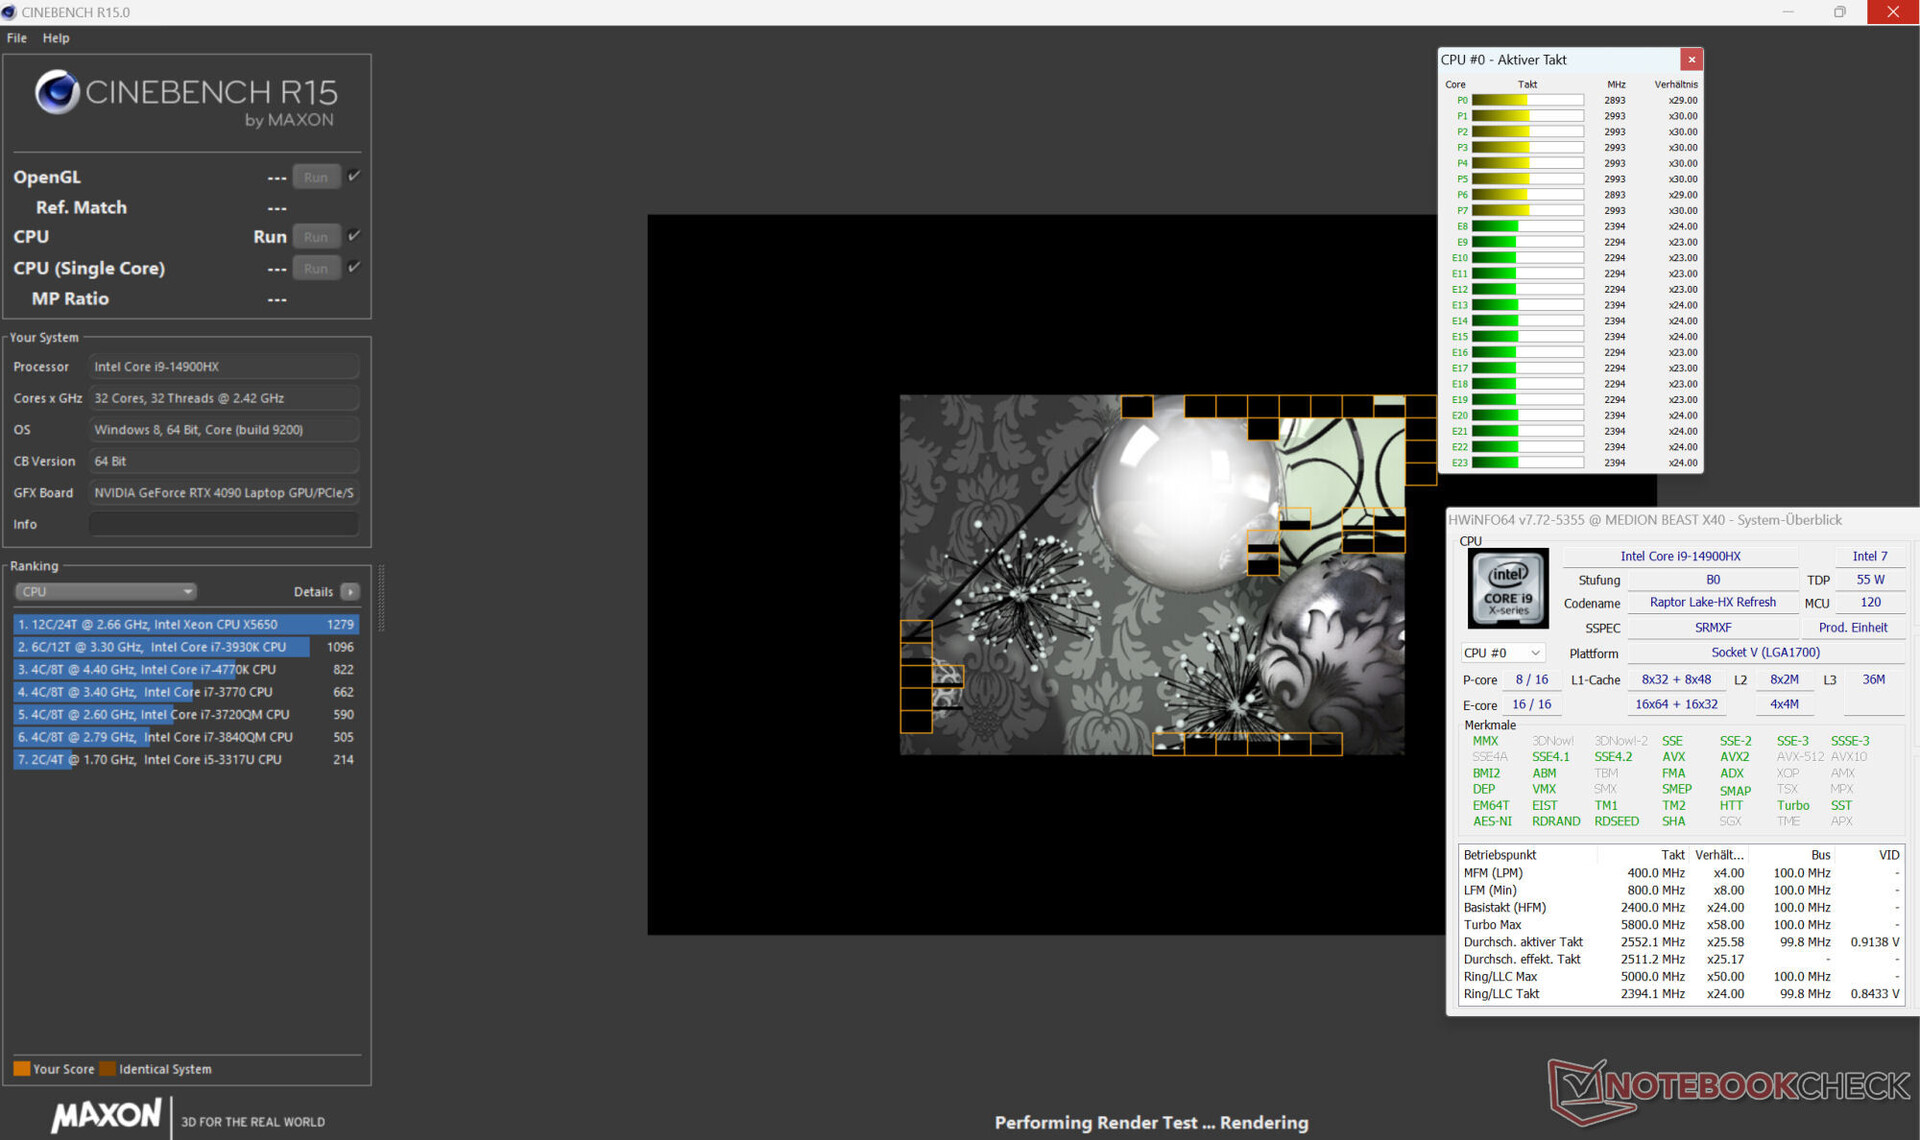The height and width of the screenshot is (1140, 1920).
Task: Click the Notebookcheck watermark logo
Action: click(x=1730, y=1088)
